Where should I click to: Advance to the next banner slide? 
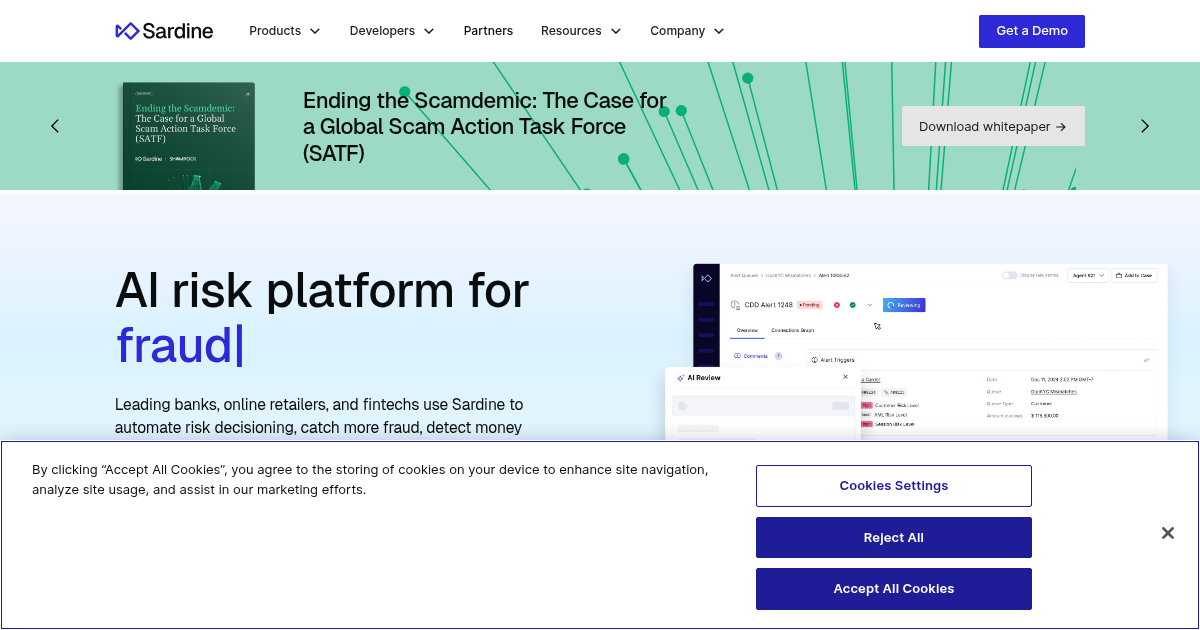click(x=1145, y=126)
